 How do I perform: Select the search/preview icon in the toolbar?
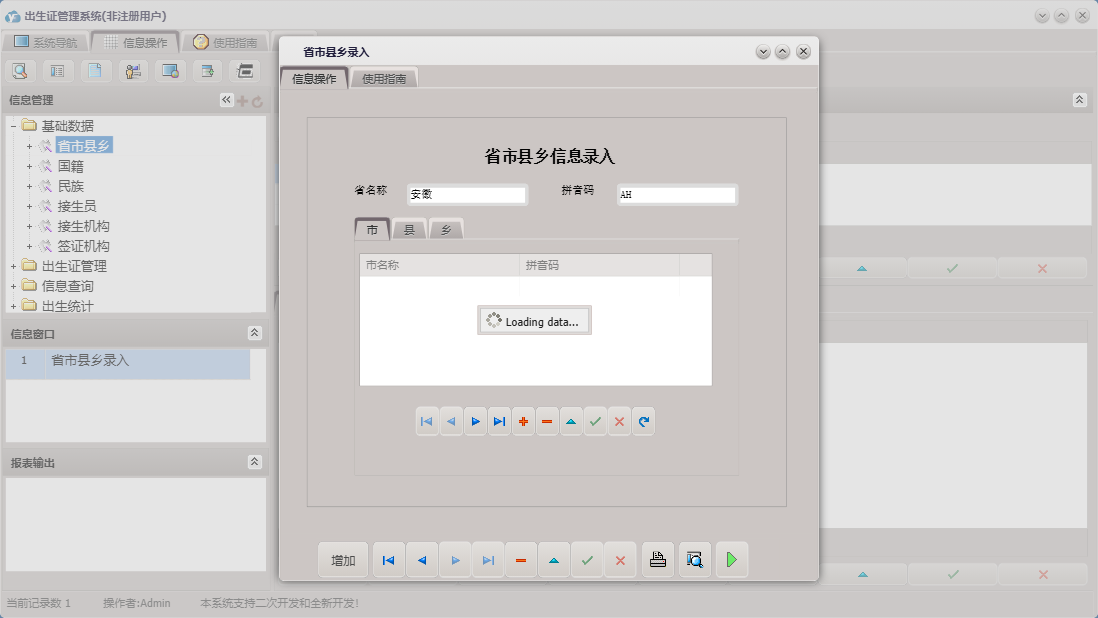[x=20, y=71]
